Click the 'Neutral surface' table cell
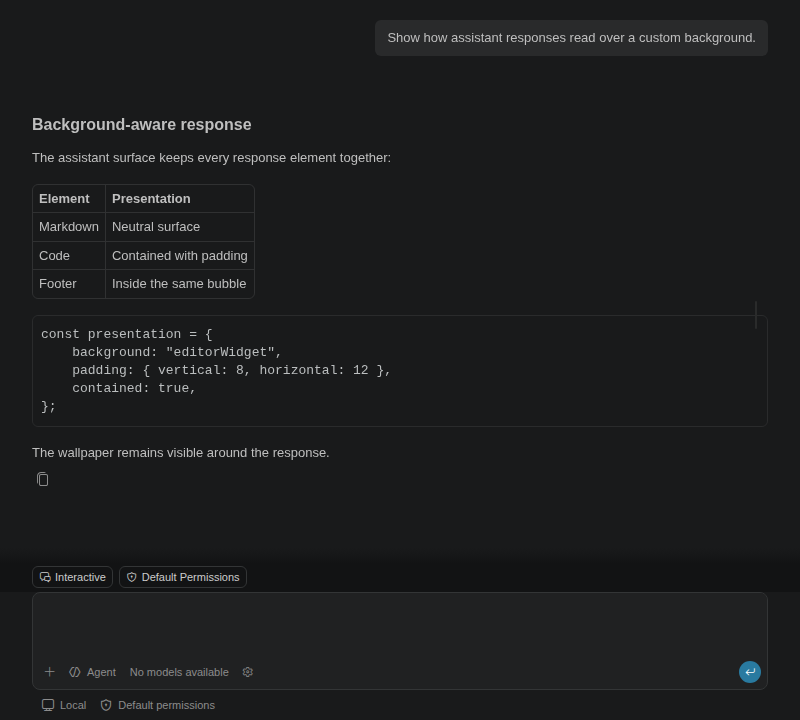The height and width of the screenshot is (720, 800). tap(180, 227)
